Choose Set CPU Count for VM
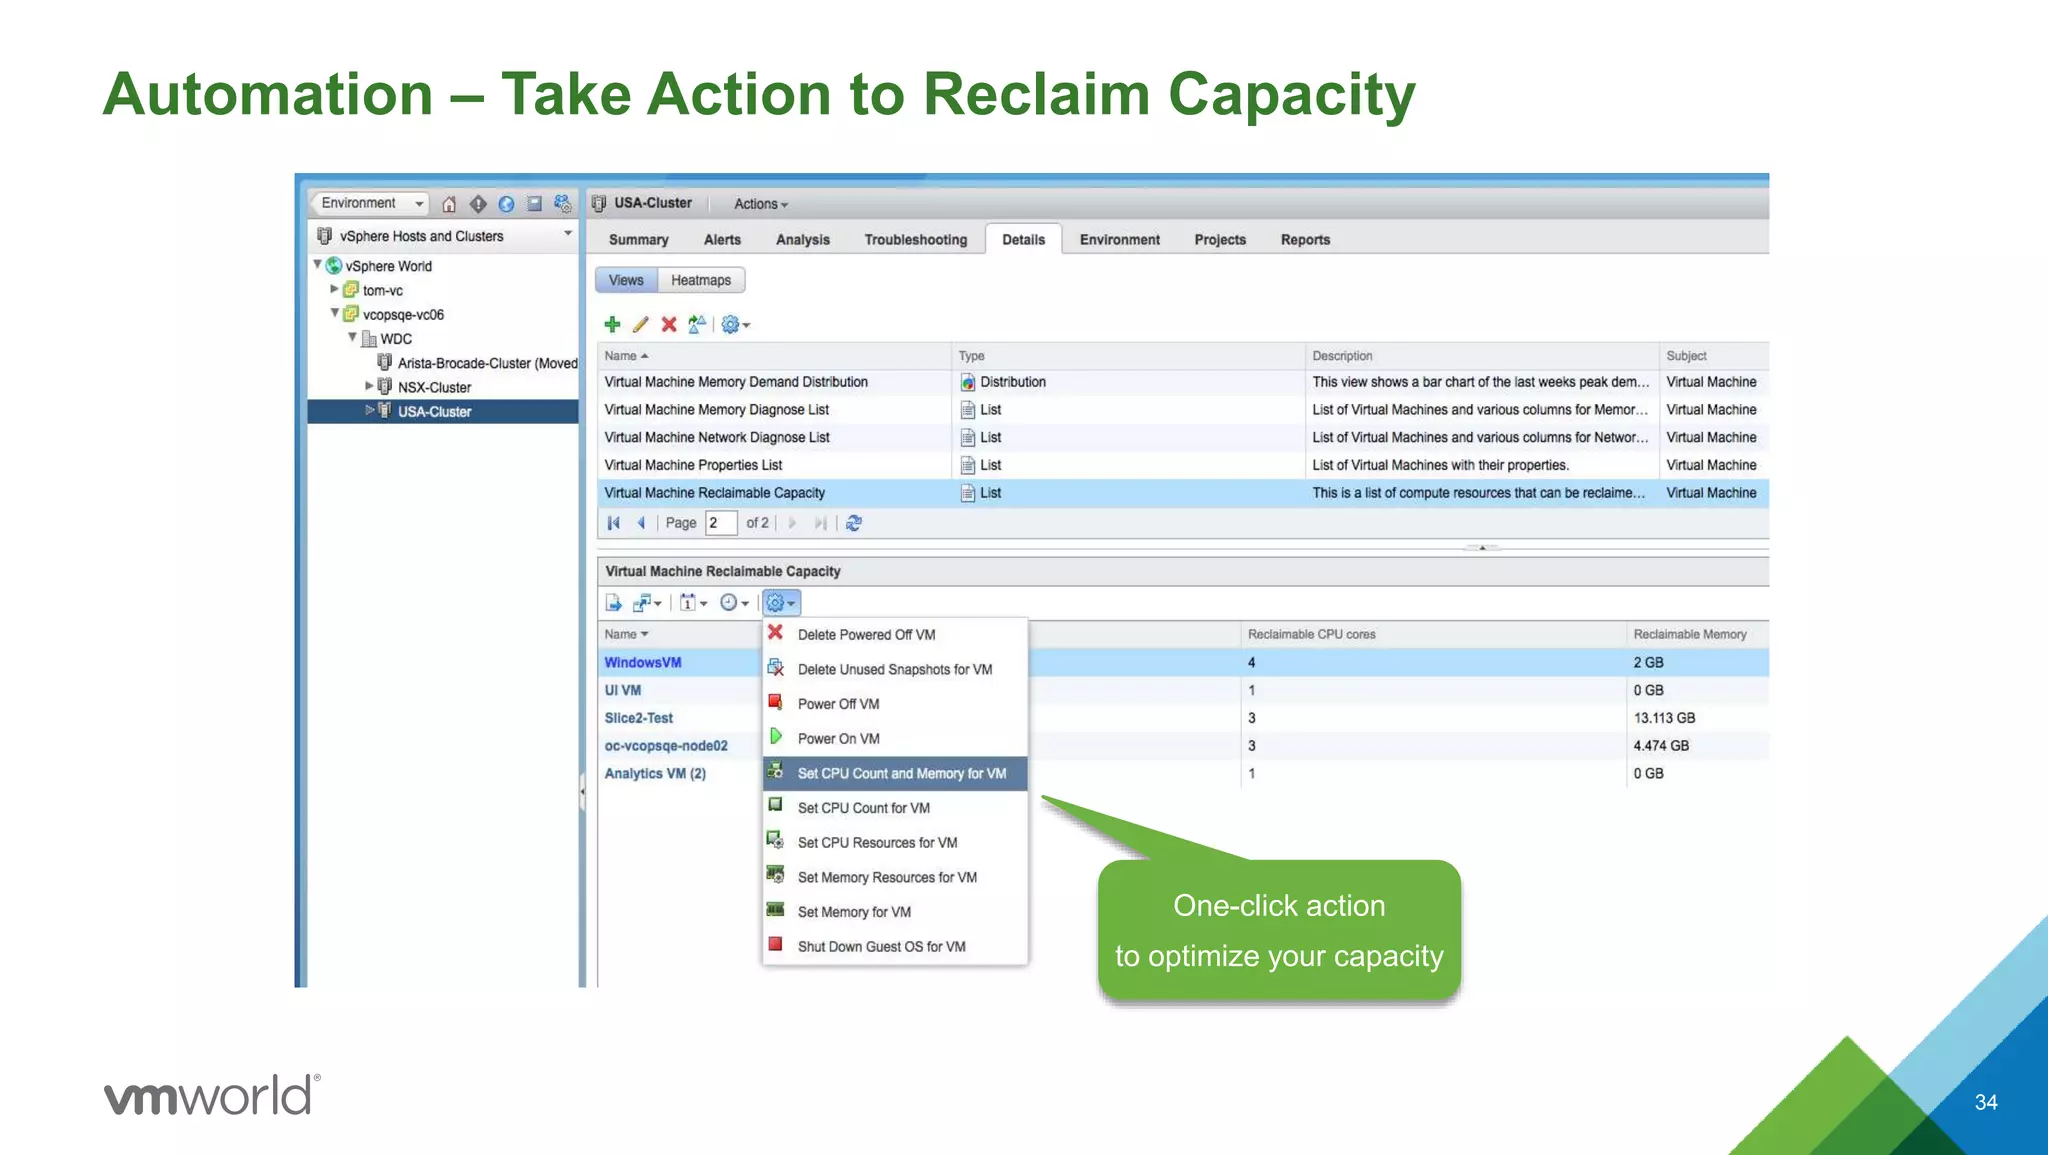 (x=895, y=808)
